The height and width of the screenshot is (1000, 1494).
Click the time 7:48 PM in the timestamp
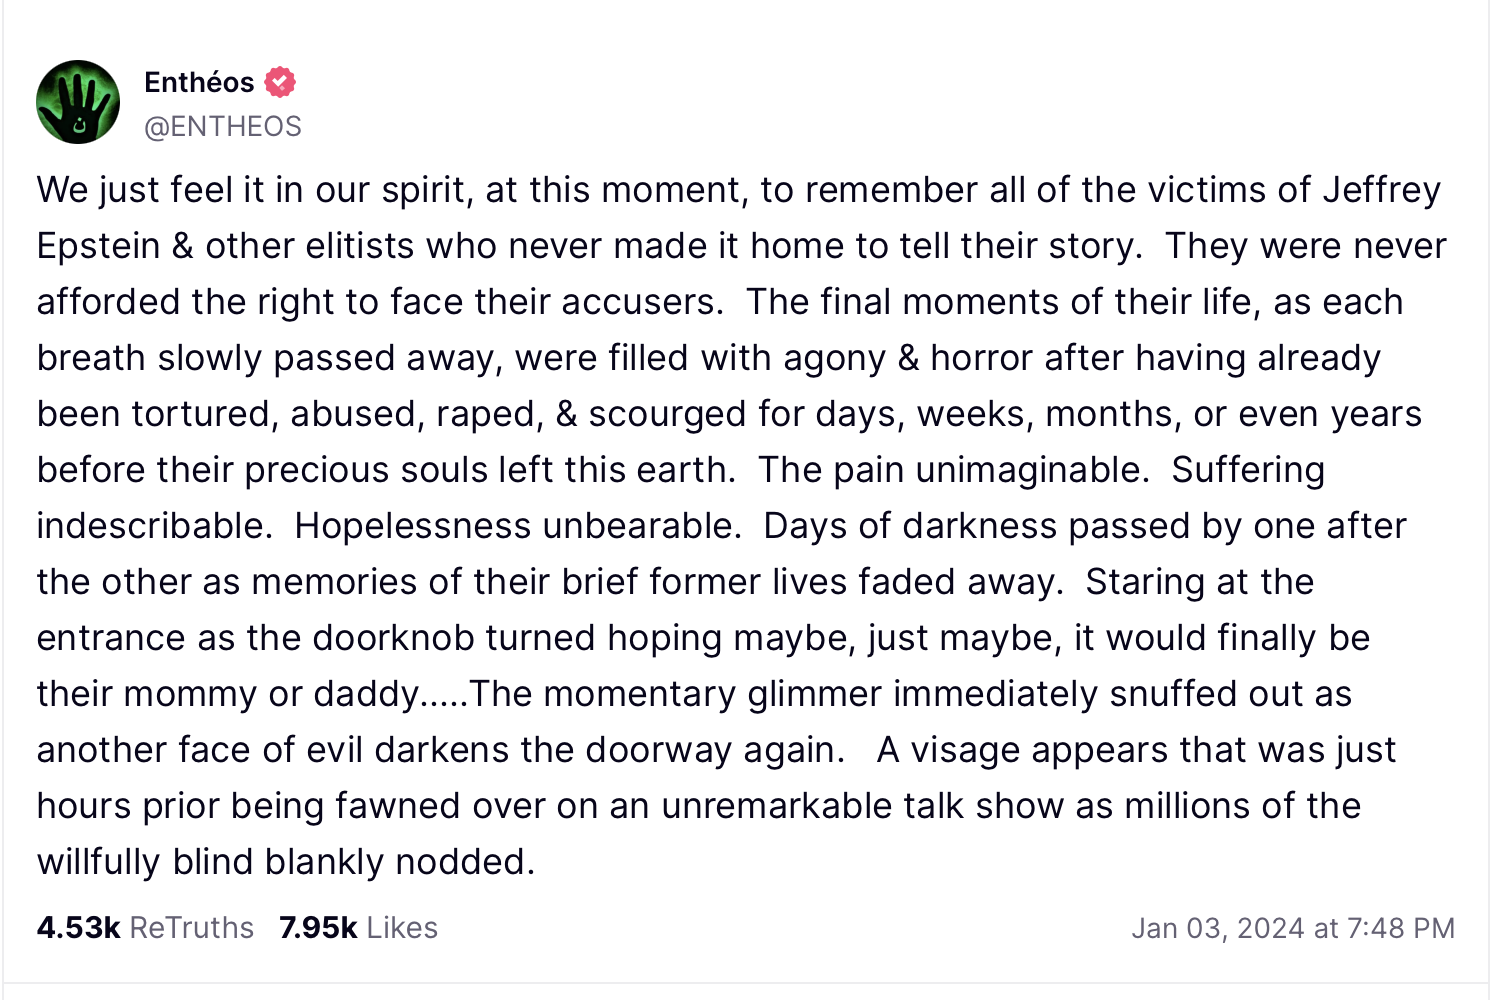pos(1400,928)
